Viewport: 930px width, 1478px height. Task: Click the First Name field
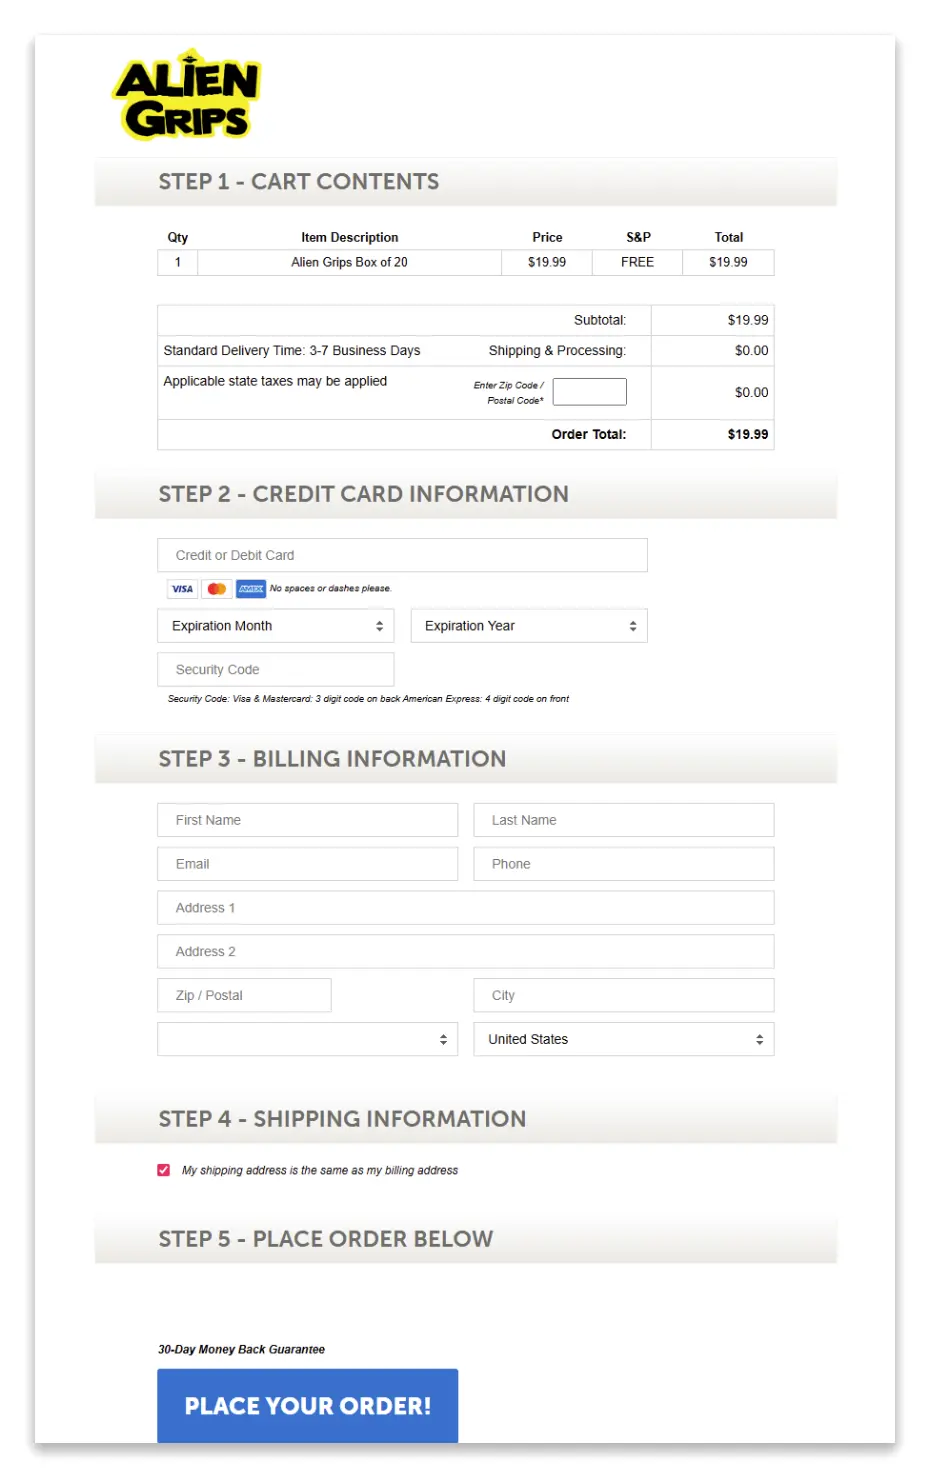307,819
